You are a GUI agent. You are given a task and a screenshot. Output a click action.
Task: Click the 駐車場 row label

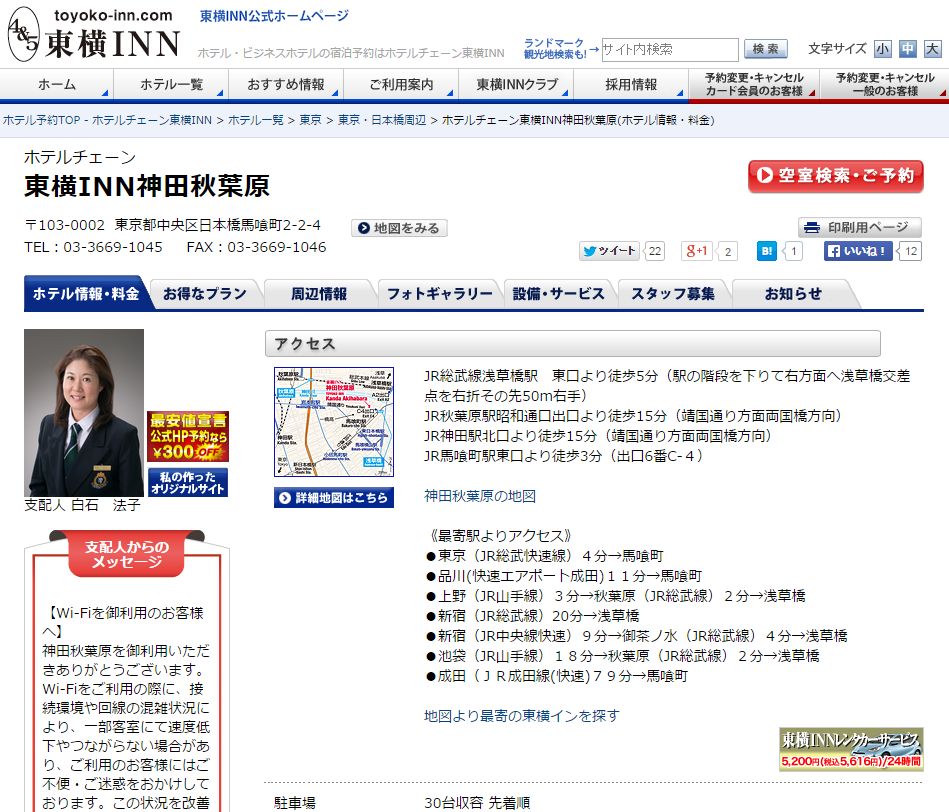295,803
